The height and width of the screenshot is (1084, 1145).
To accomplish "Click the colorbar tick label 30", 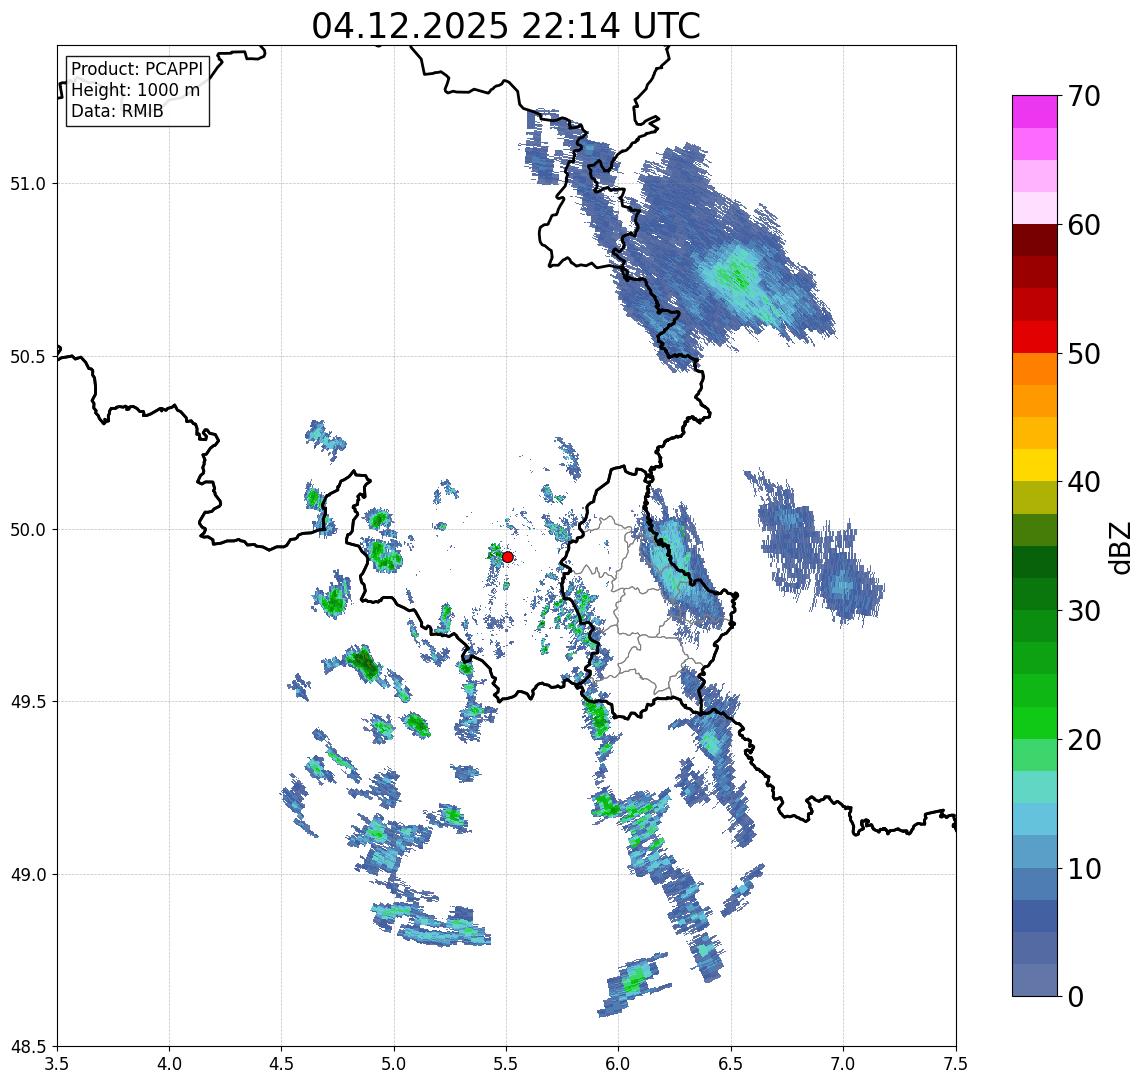I will [x=1084, y=611].
